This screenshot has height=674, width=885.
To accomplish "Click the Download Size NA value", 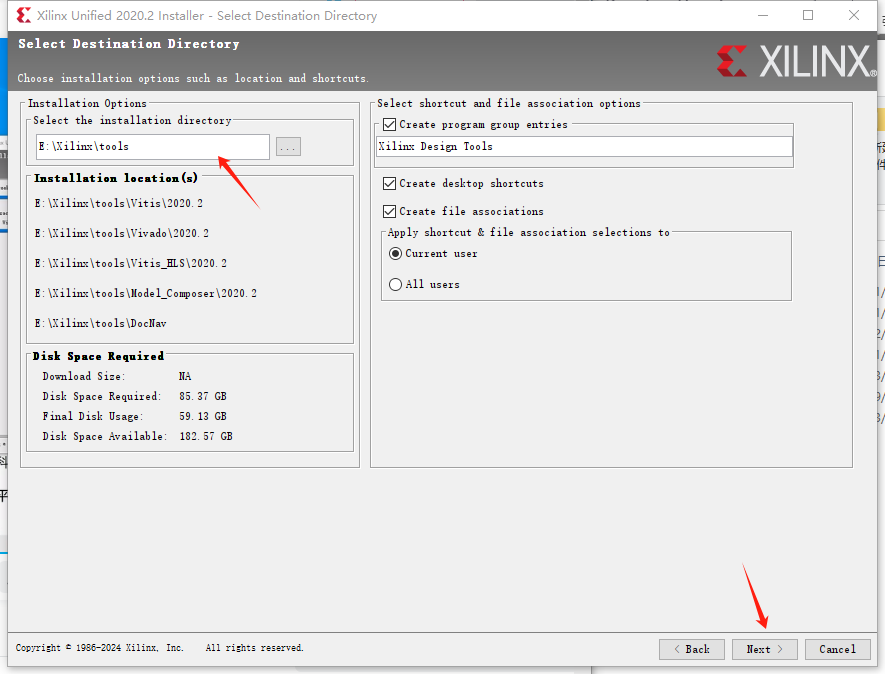I will 185,377.
